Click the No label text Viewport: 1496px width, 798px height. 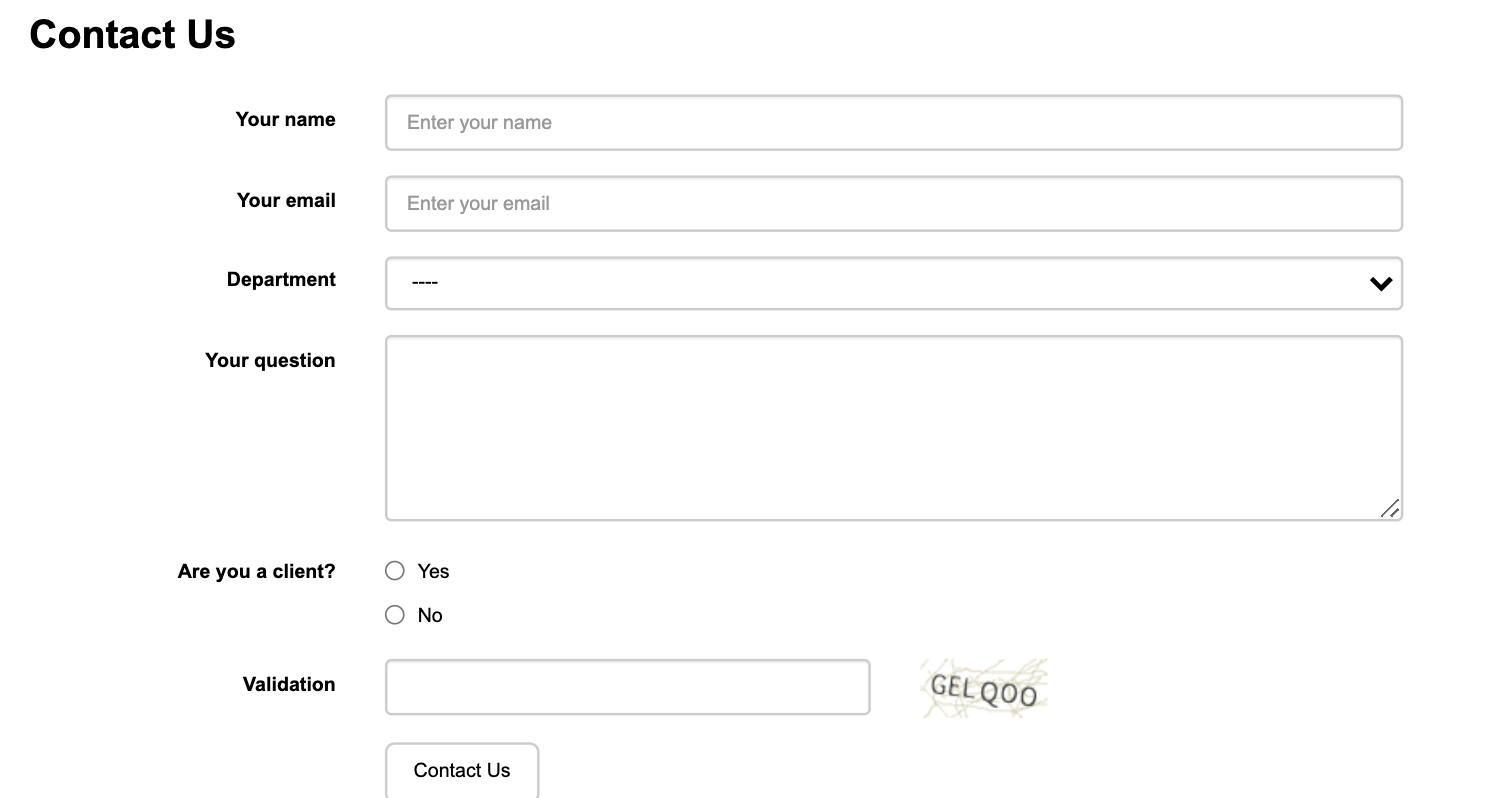click(430, 615)
